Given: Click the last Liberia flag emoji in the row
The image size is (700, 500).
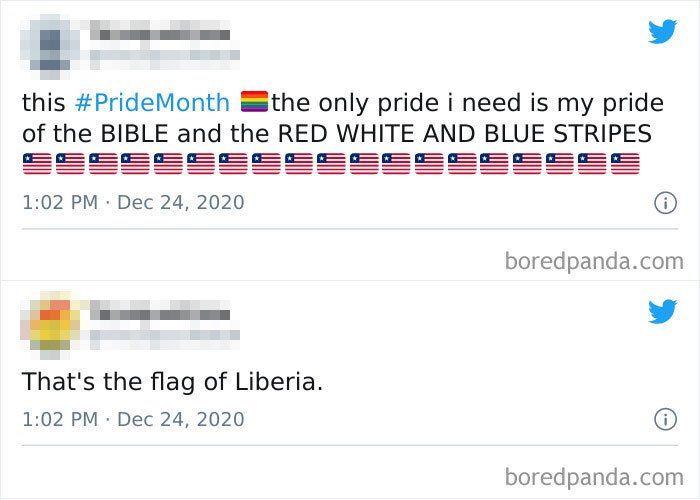Looking at the screenshot, I should coord(625,164).
